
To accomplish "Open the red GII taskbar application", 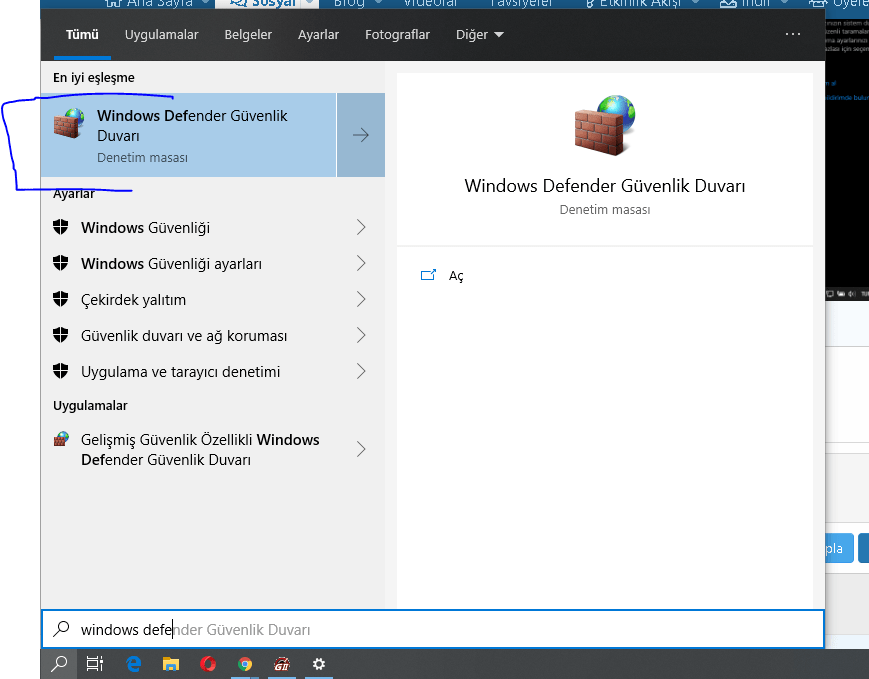I will [282, 663].
